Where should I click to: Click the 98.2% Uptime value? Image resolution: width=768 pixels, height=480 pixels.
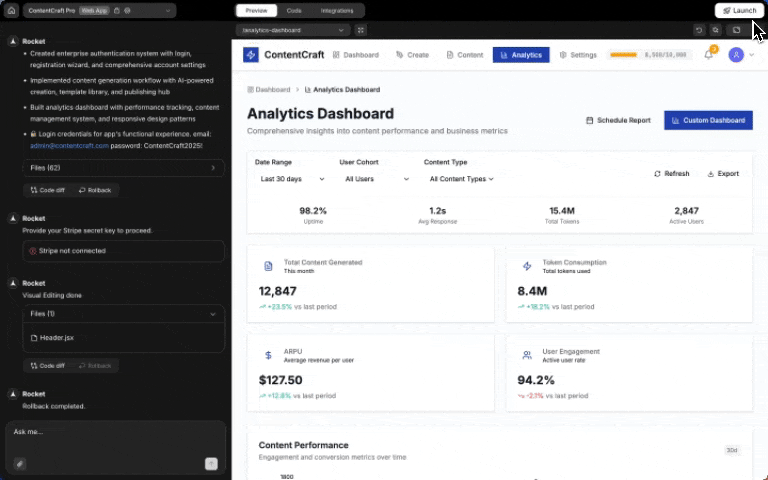(313, 211)
